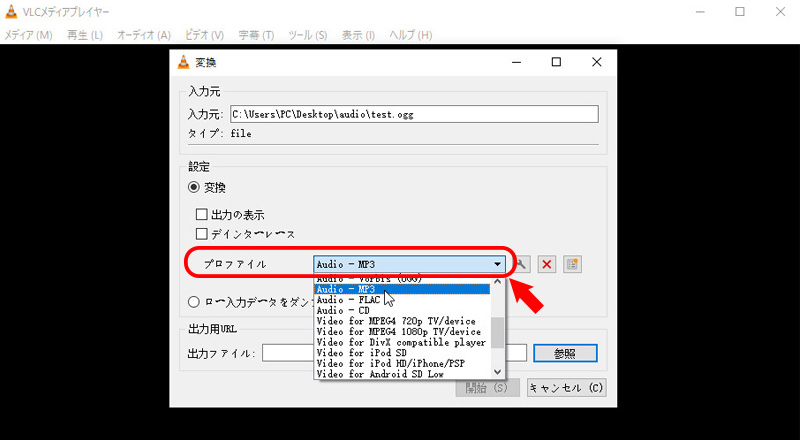Choose Audio - Vorbis (OGG) option
The height and width of the screenshot is (440, 800).
402,280
